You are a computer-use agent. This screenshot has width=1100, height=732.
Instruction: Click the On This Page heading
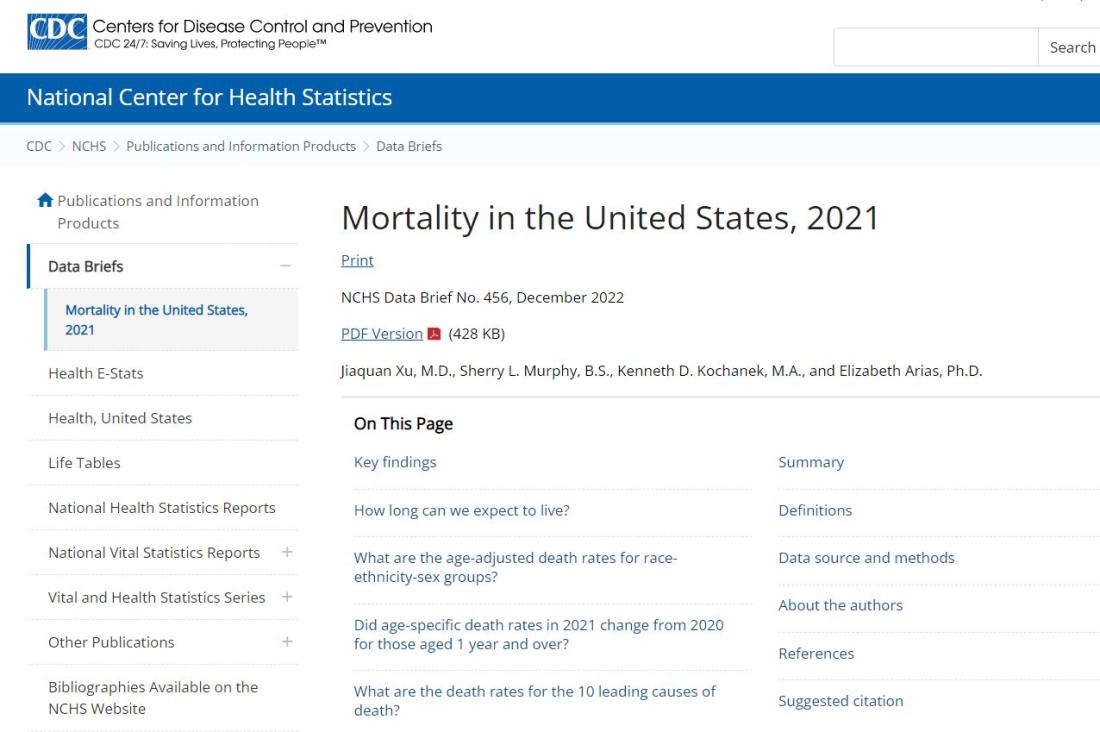(x=403, y=423)
